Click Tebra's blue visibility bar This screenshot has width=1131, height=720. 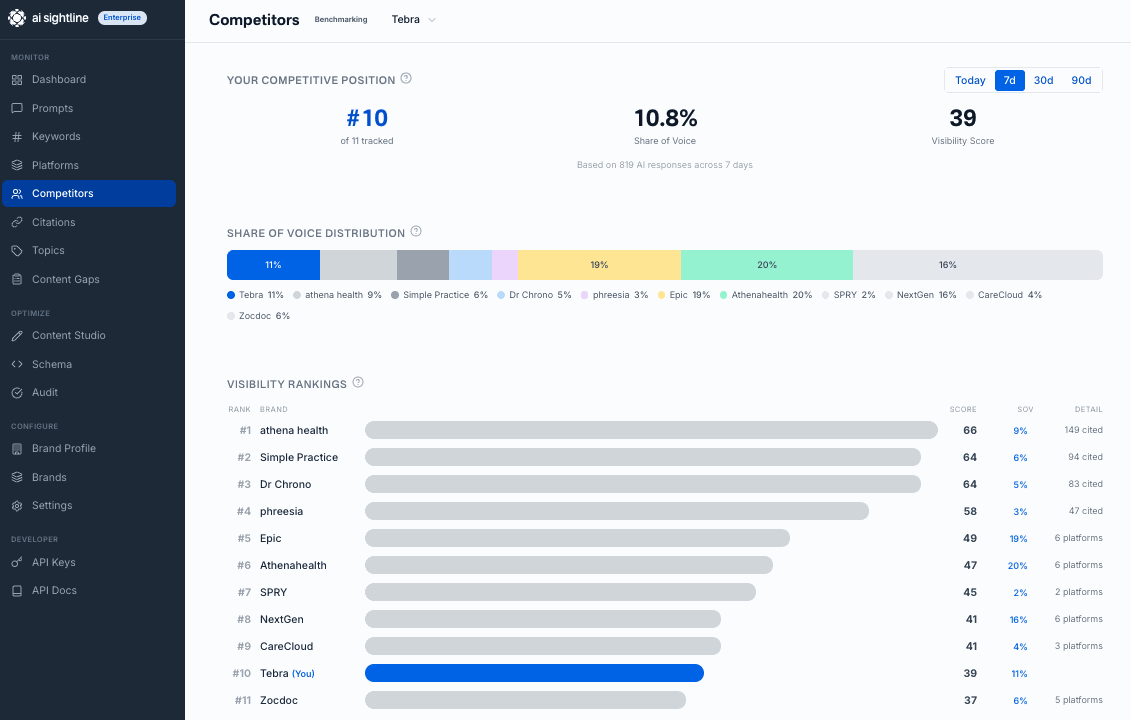[534, 673]
